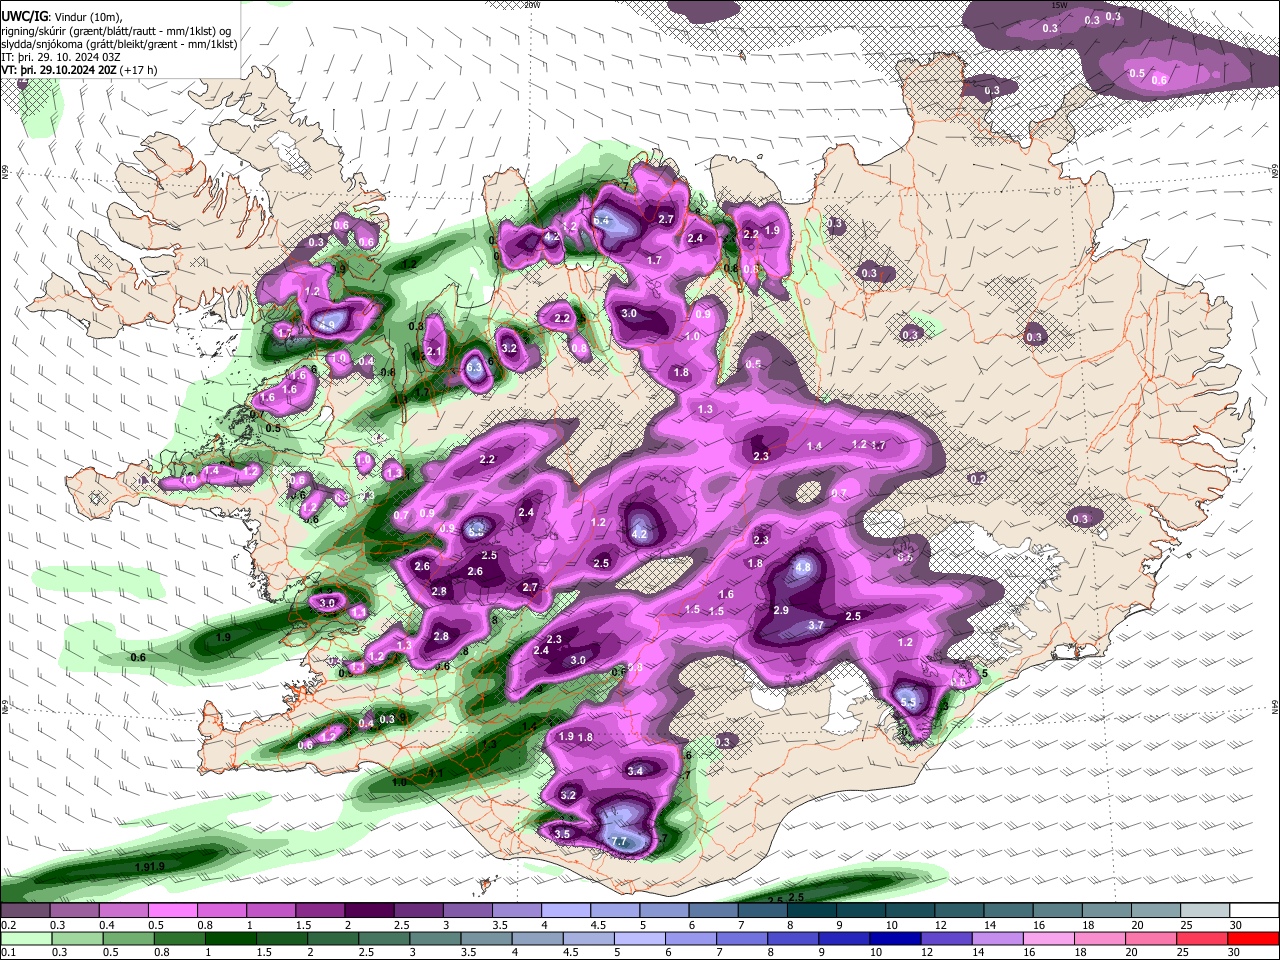Click the 2.9 precipitation value on map
This screenshot has width=1280, height=960.
click(x=782, y=610)
